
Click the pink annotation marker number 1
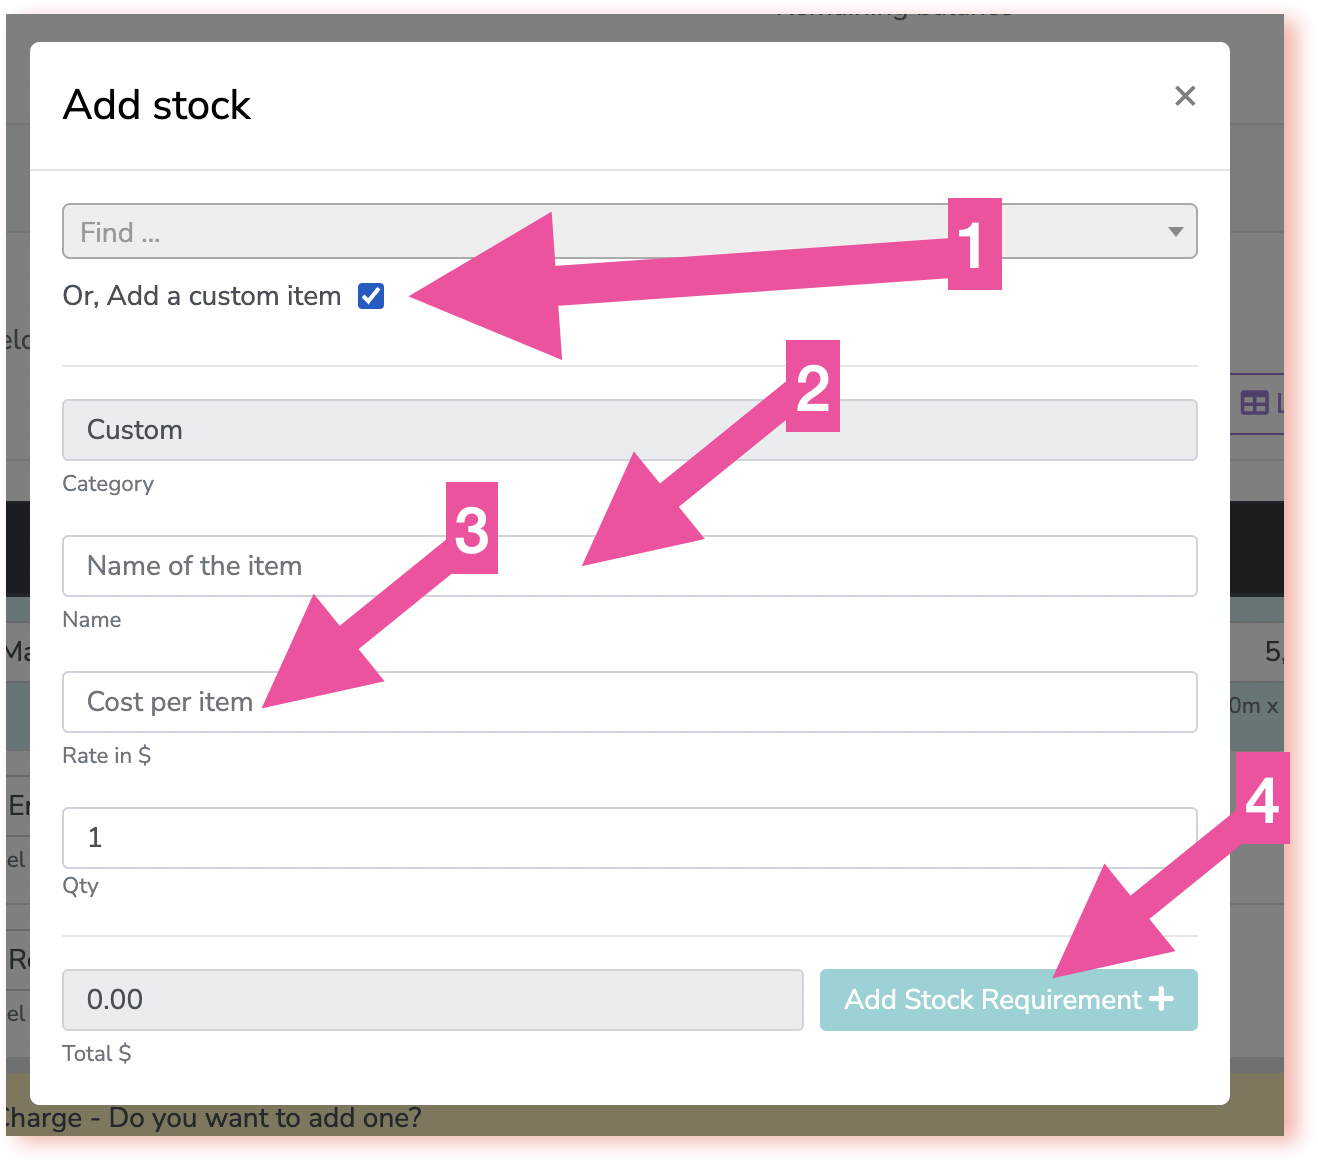coord(974,244)
